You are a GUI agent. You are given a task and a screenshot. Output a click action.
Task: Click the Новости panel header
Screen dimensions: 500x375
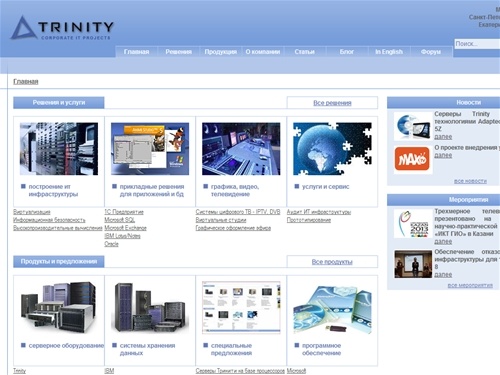444,103
